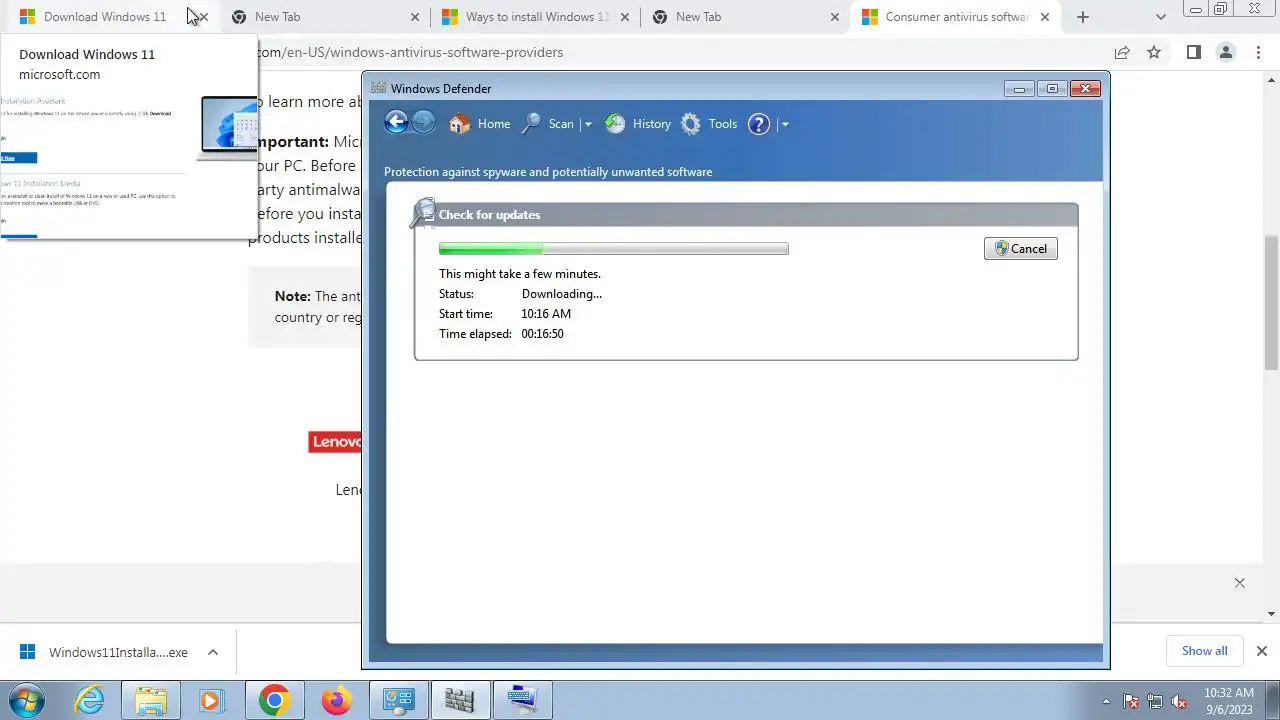This screenshot has height=720, width=1280.
Task: Expand the downloaded file options chevron
Action: click(x=213, y=652)
